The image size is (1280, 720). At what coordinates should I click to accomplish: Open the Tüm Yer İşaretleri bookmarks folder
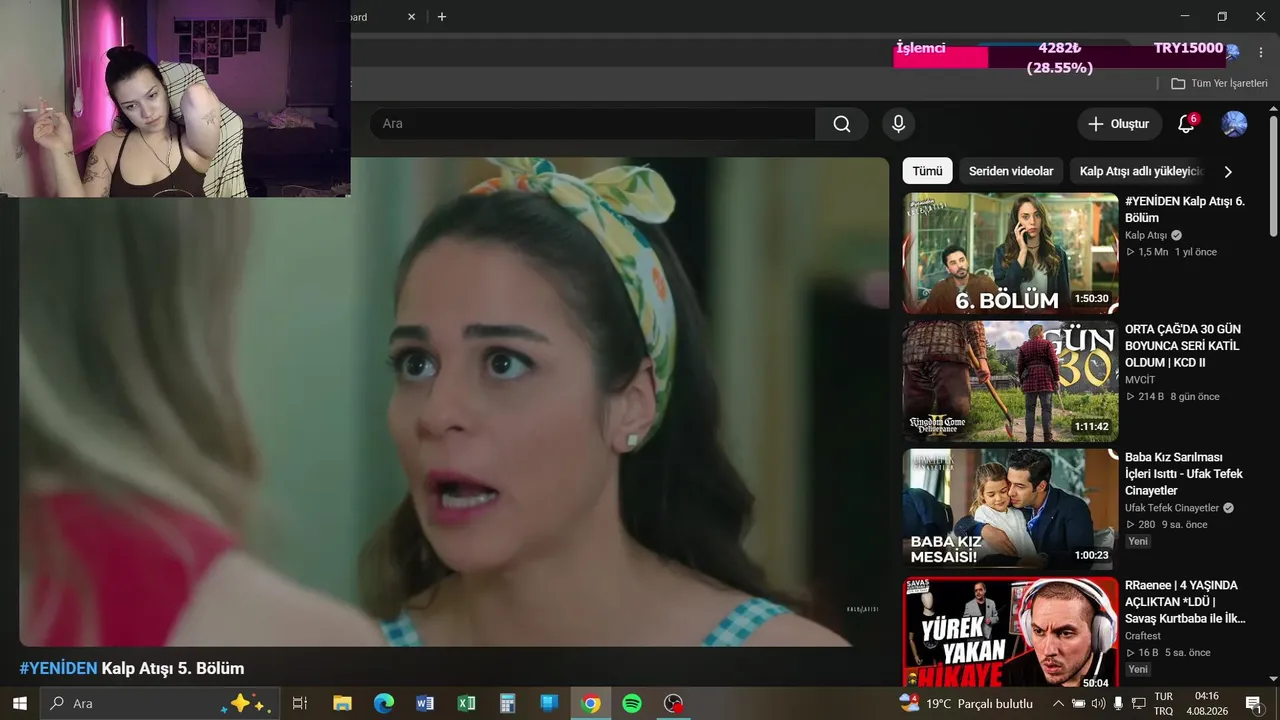click(1219, 84)
